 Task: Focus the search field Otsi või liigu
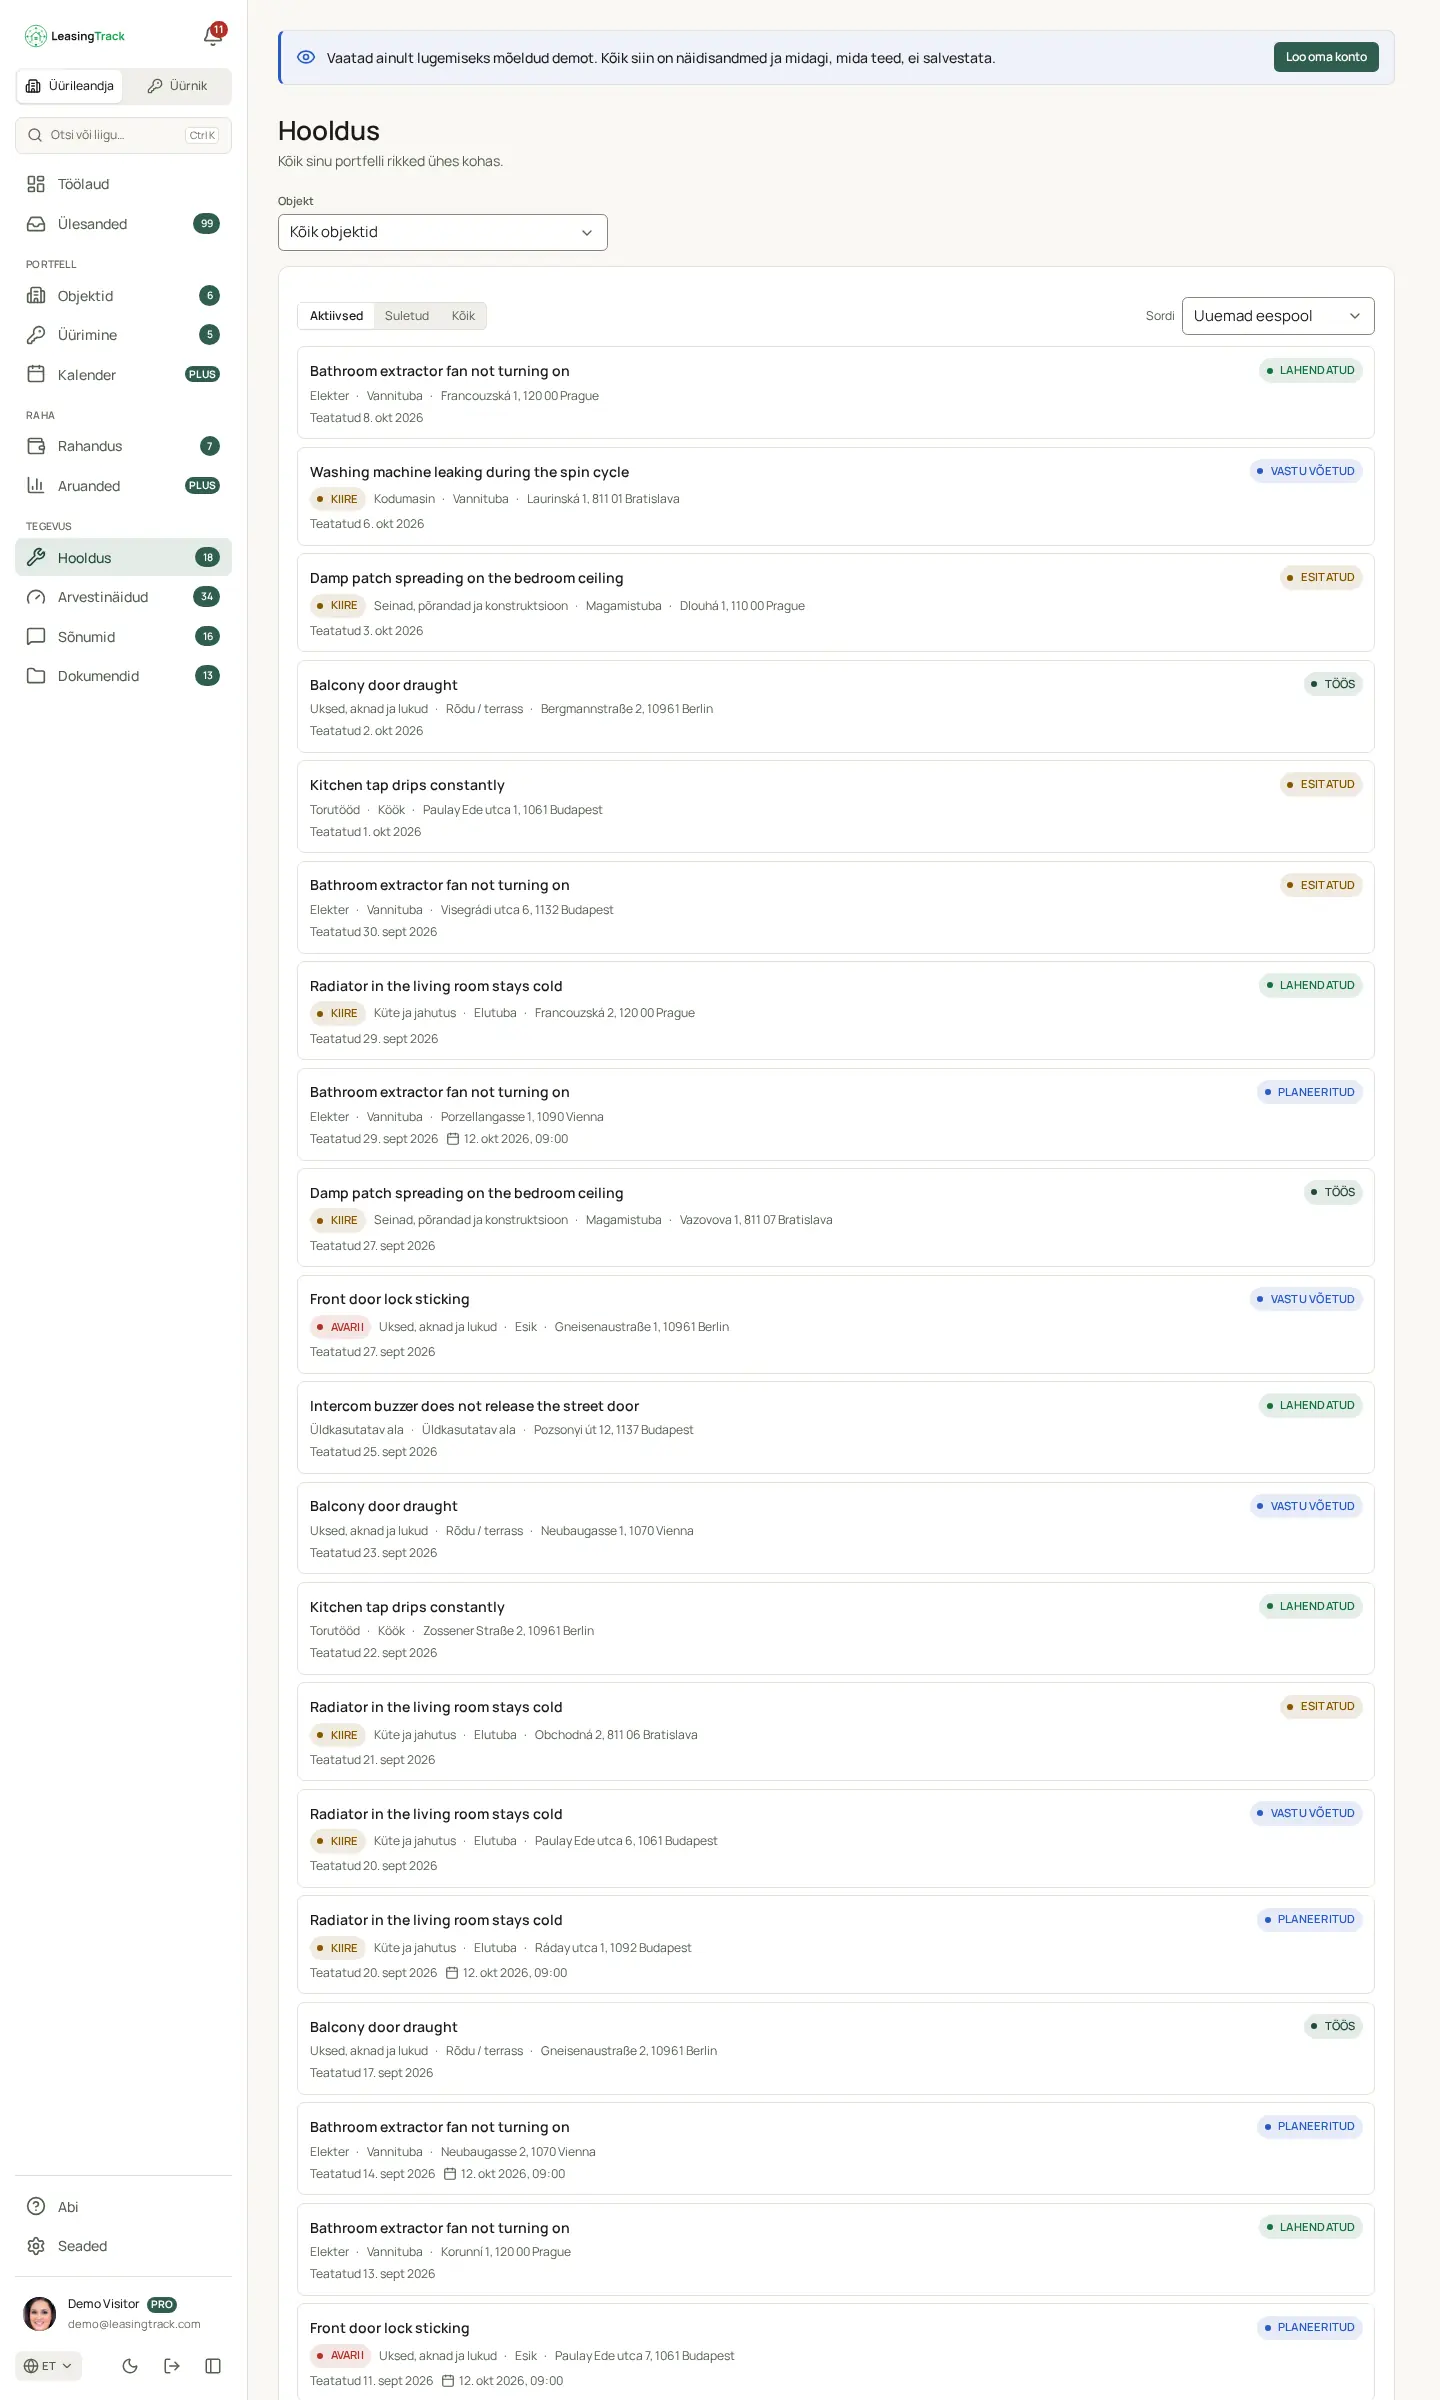123,135
